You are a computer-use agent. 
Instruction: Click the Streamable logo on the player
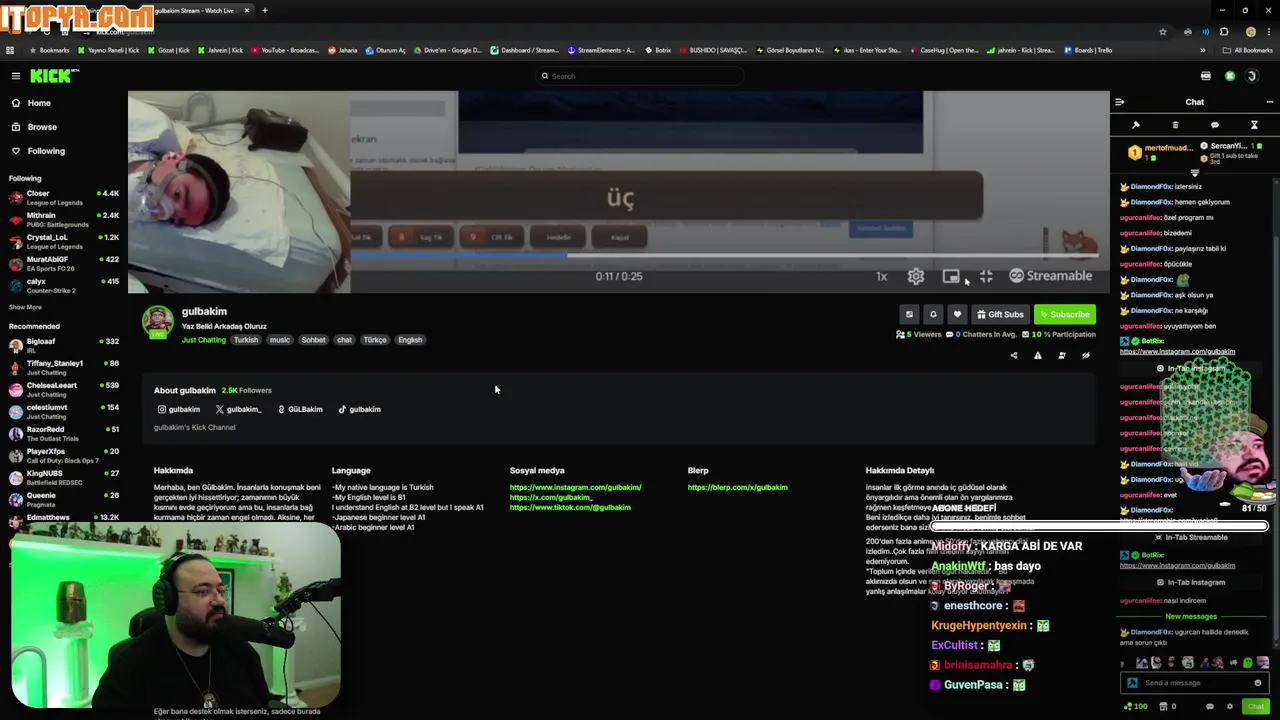(1051, 276)
